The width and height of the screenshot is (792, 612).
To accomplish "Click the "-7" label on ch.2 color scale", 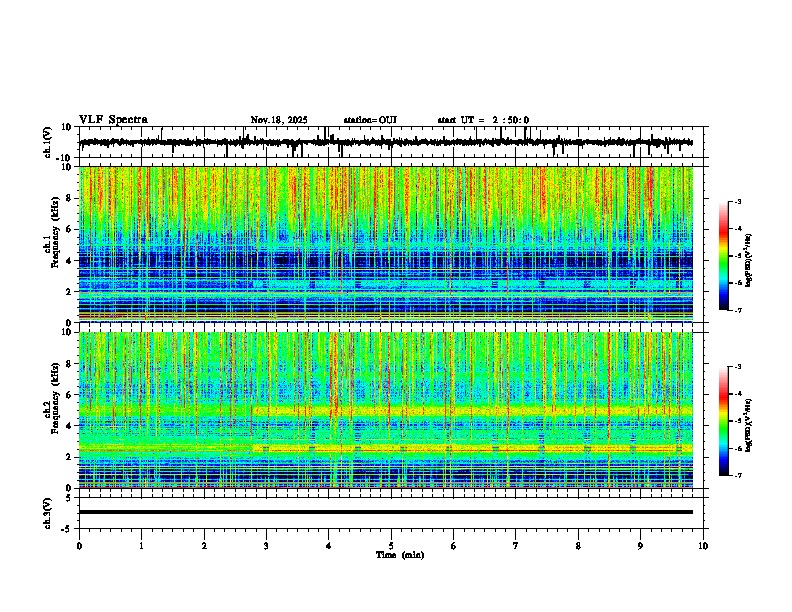I will 737,475.
